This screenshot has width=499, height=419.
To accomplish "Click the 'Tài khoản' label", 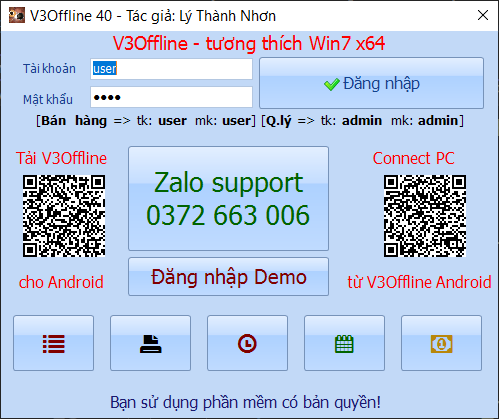I will [49, 69].
